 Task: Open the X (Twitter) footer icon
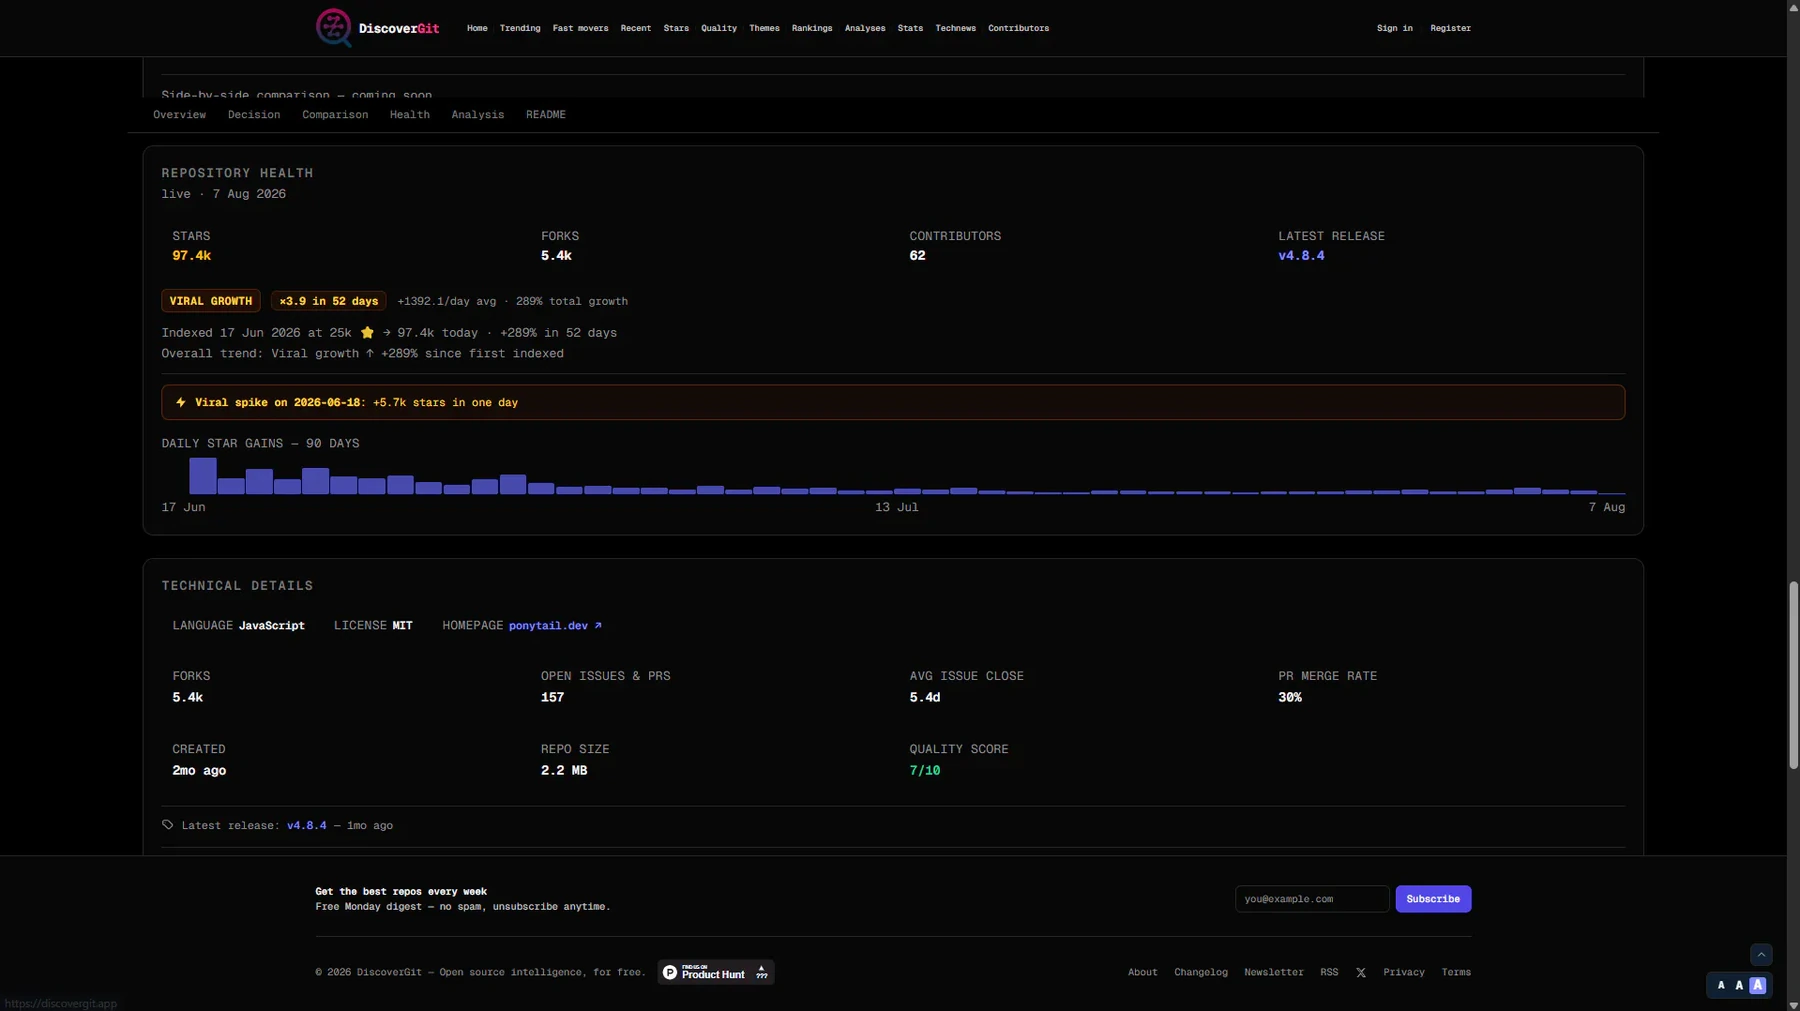[x=1360, y=972]
